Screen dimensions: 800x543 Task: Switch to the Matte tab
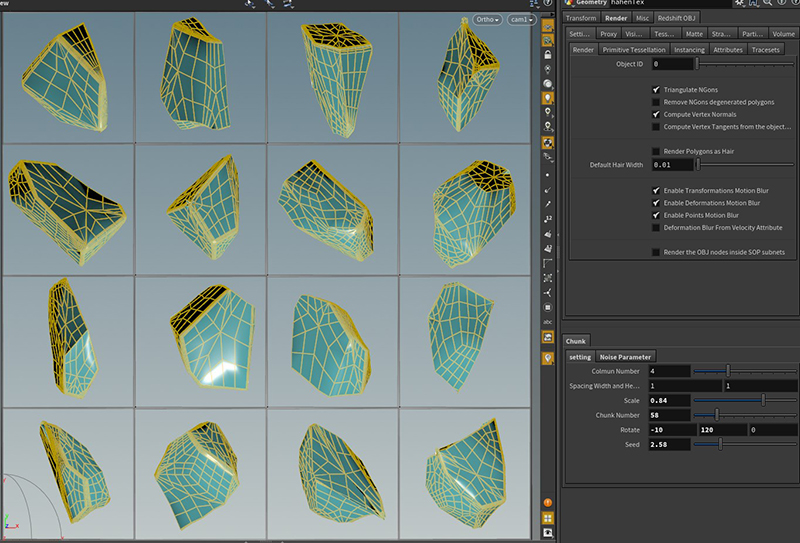[694, 34]
